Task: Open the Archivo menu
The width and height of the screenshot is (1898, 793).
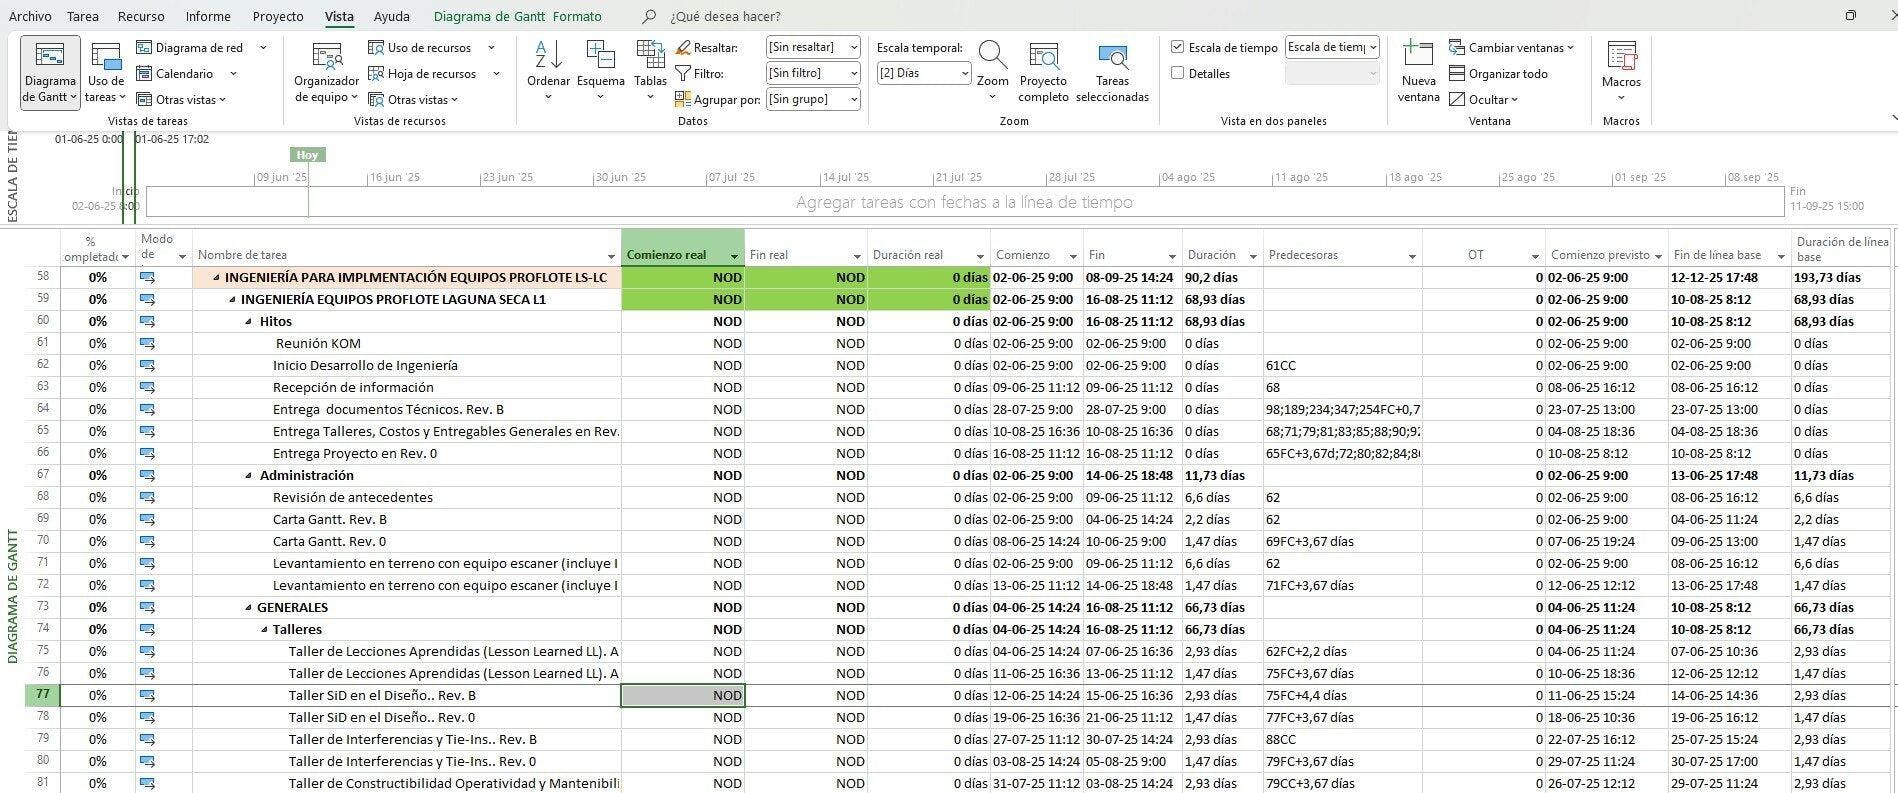Action: (x=30, y=16)
